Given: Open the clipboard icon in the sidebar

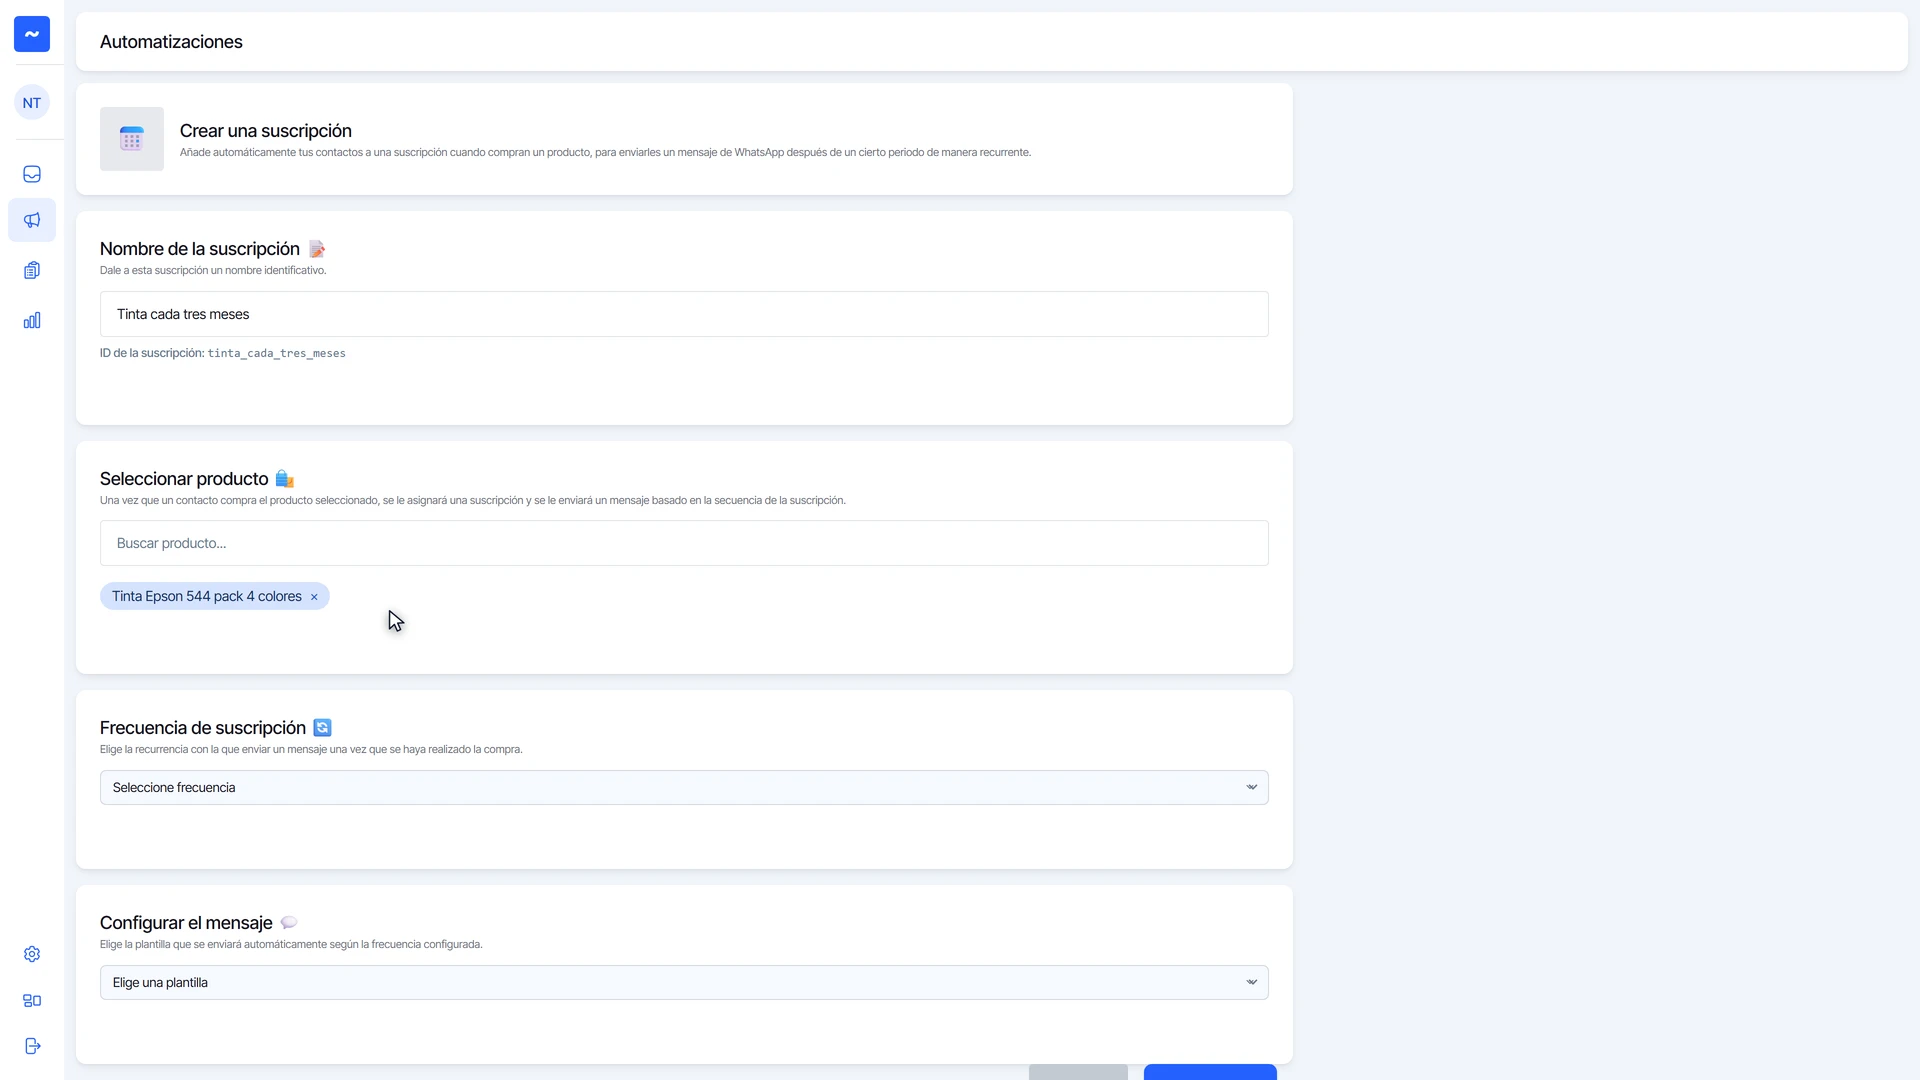Looking at the screenshot, I should [x=32, y=270].
